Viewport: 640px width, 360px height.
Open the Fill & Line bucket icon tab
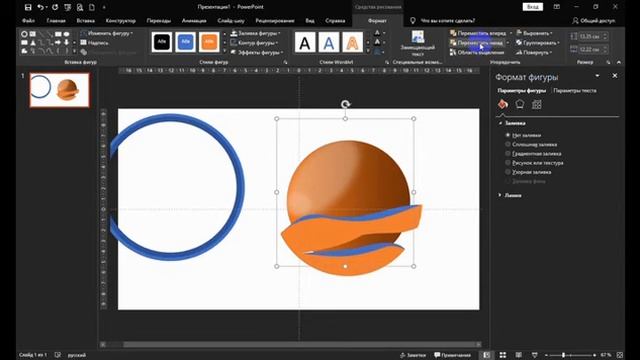(x=503, y=104)
